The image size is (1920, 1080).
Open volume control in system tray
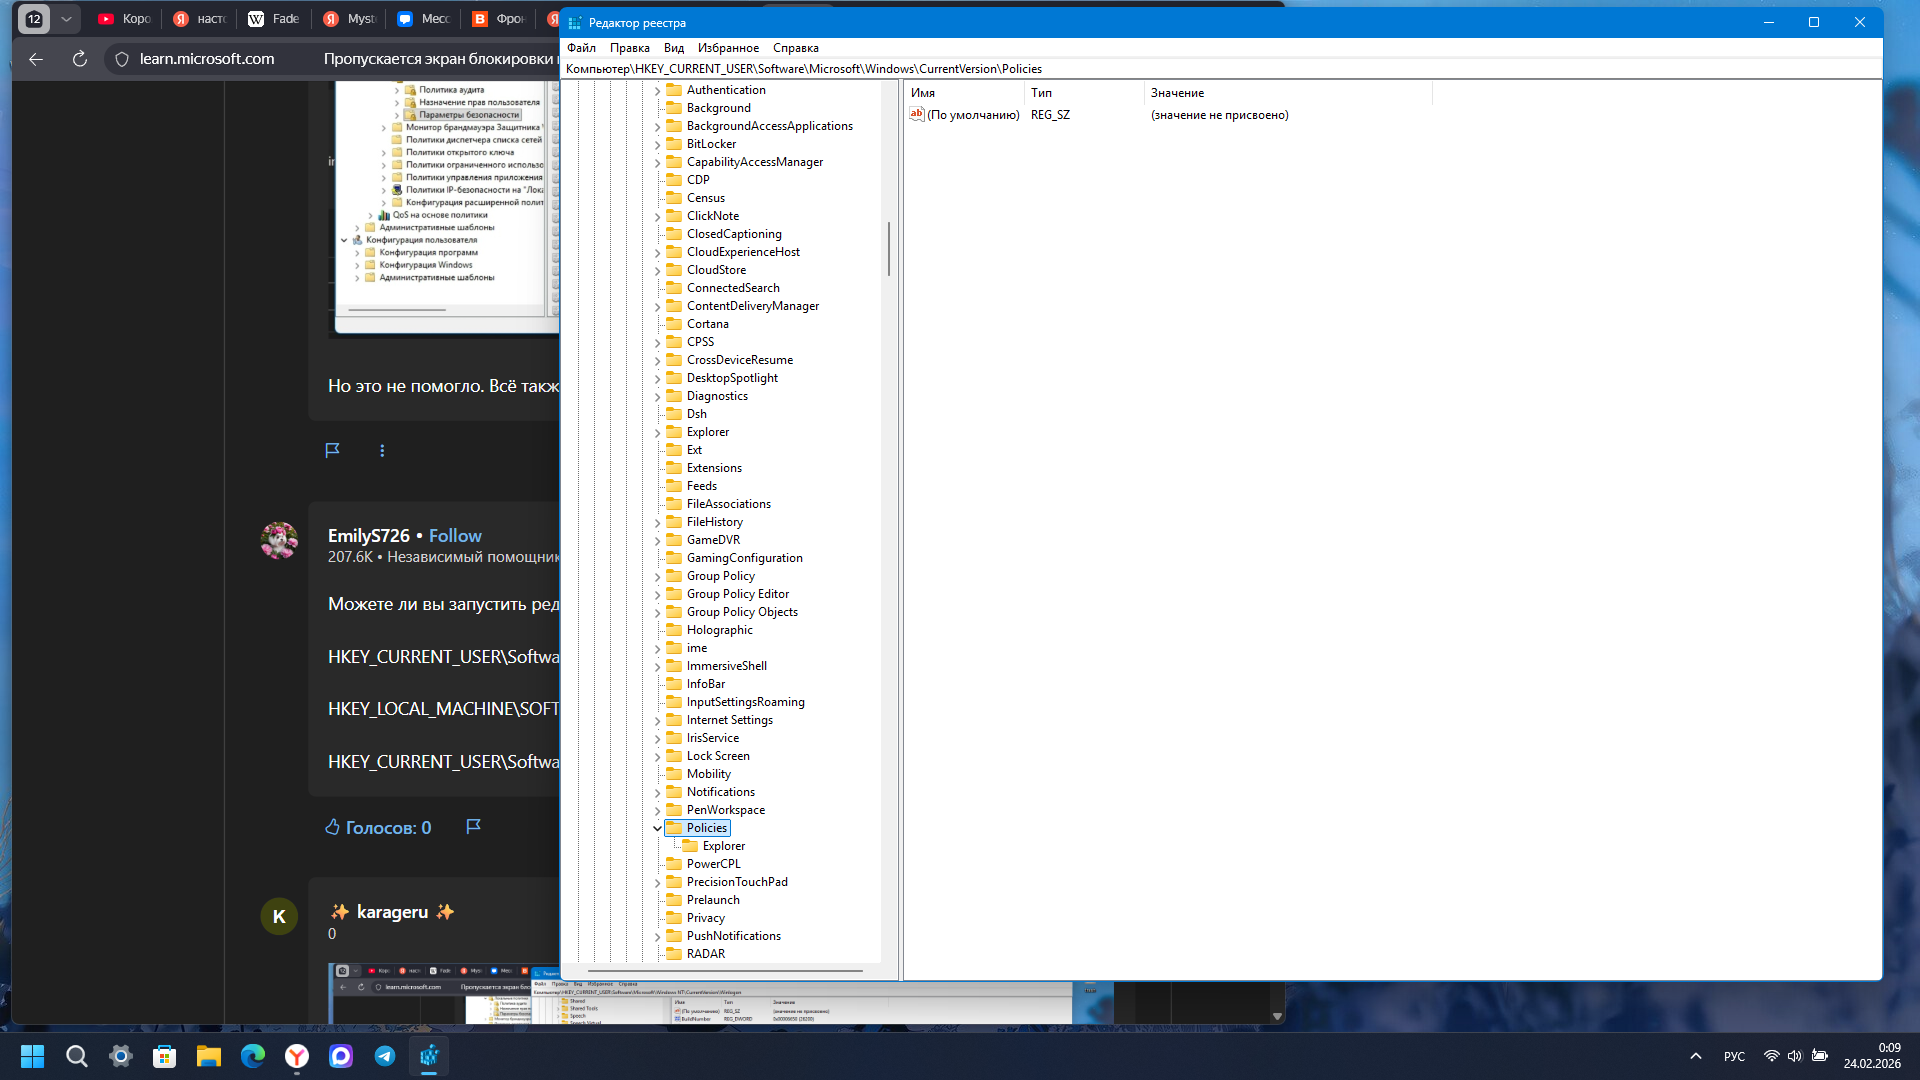coord(1795,1056)
